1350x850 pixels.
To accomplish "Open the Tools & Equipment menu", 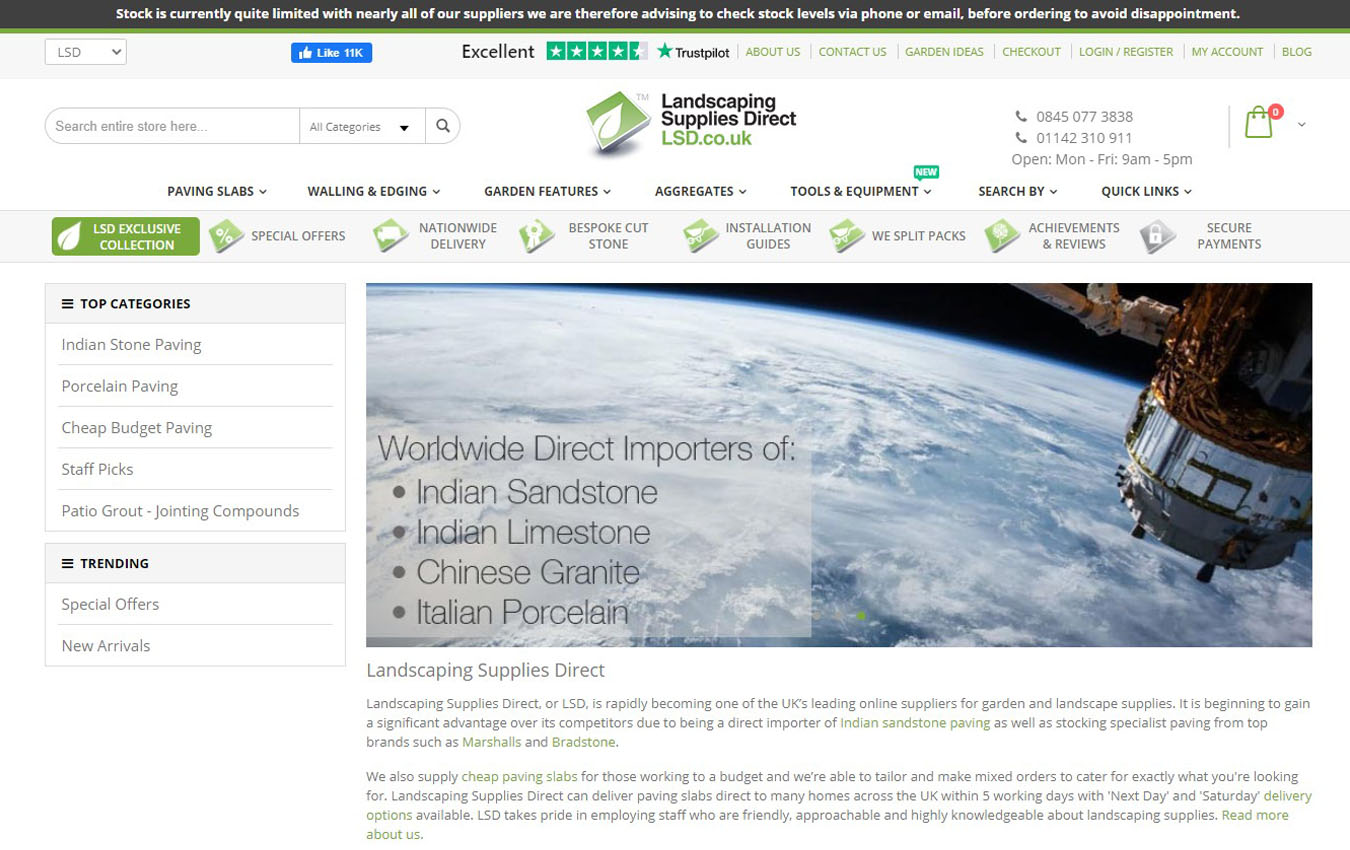I will pyautogui.click(x=860, y=191).
